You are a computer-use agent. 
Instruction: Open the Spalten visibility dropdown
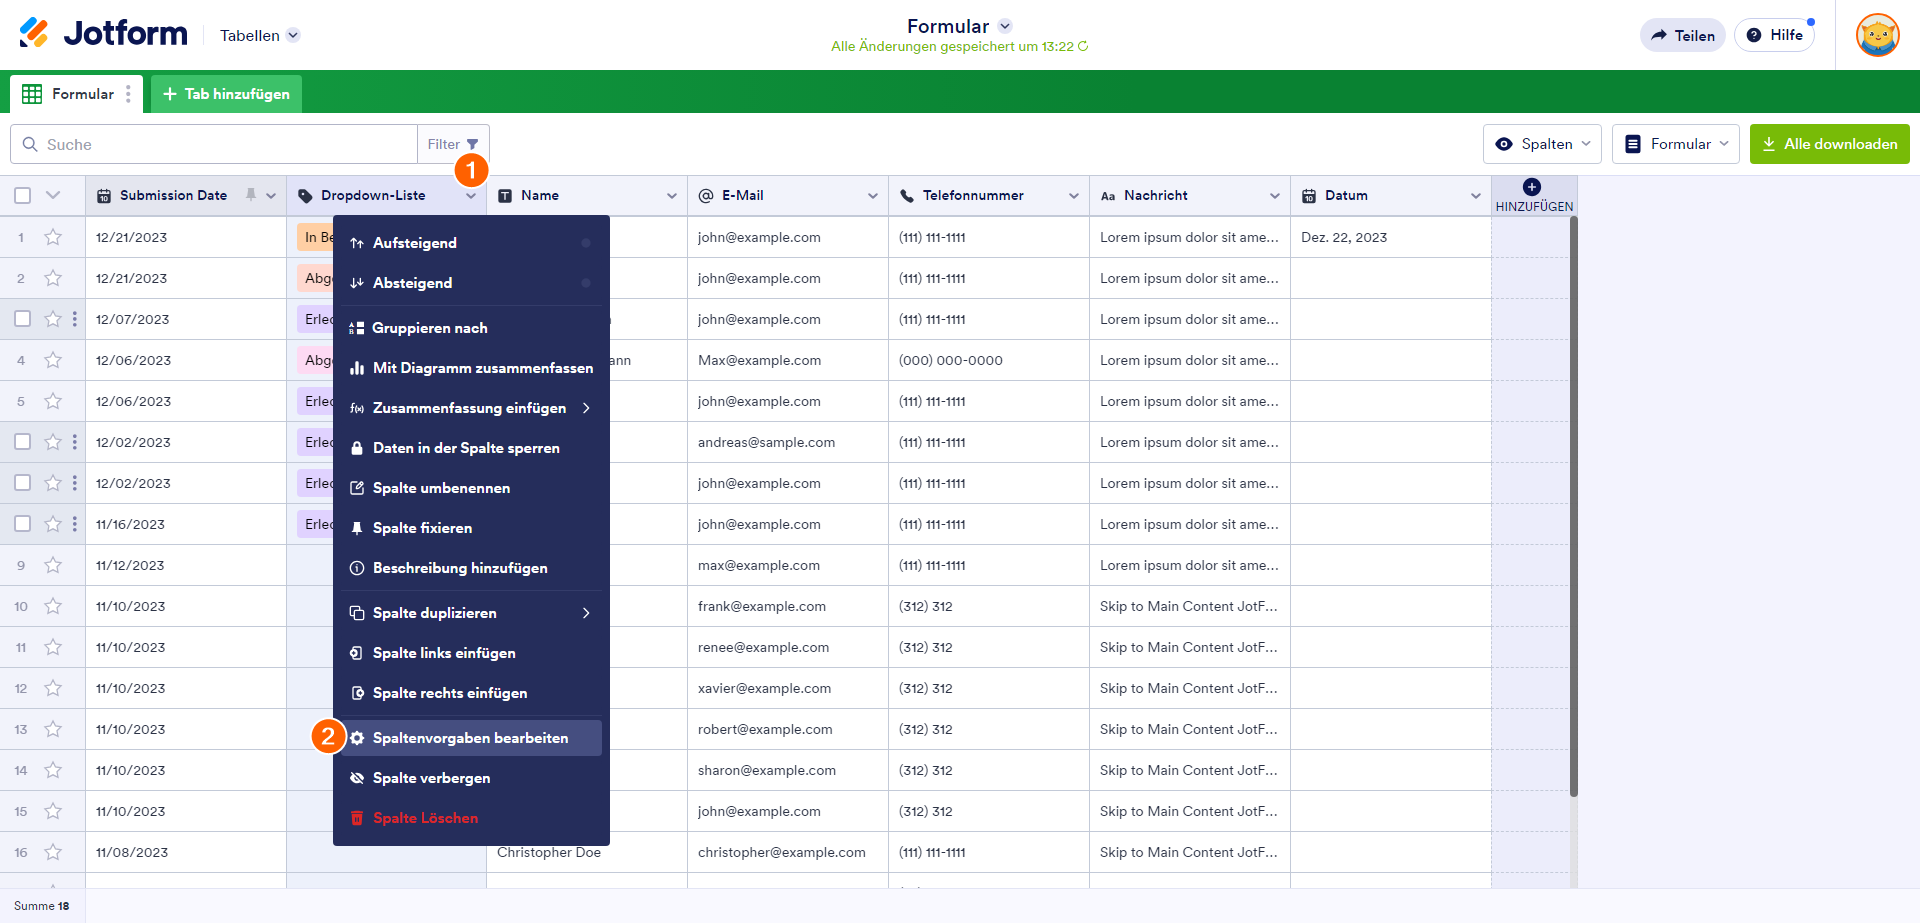tap(1542, 144)
